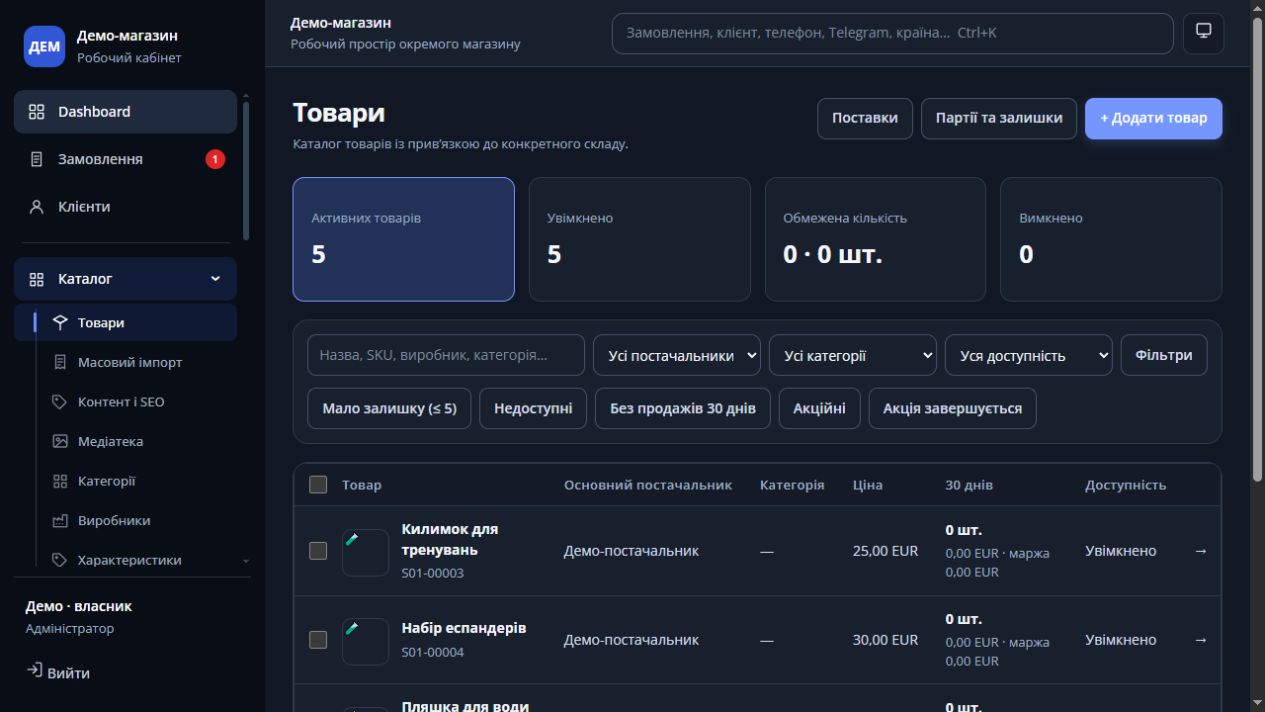Click the Замовлення document icon
1265x712 pixels.
click(37, 159)
